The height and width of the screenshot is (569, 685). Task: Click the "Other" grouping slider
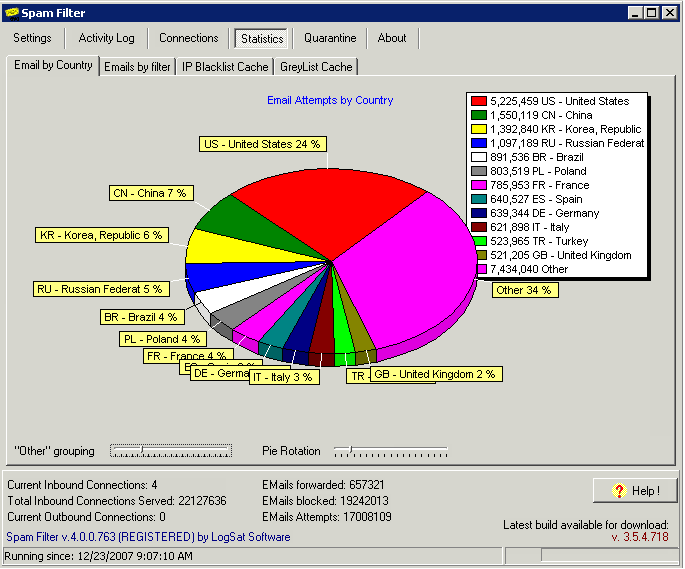(x=170, y=451)
